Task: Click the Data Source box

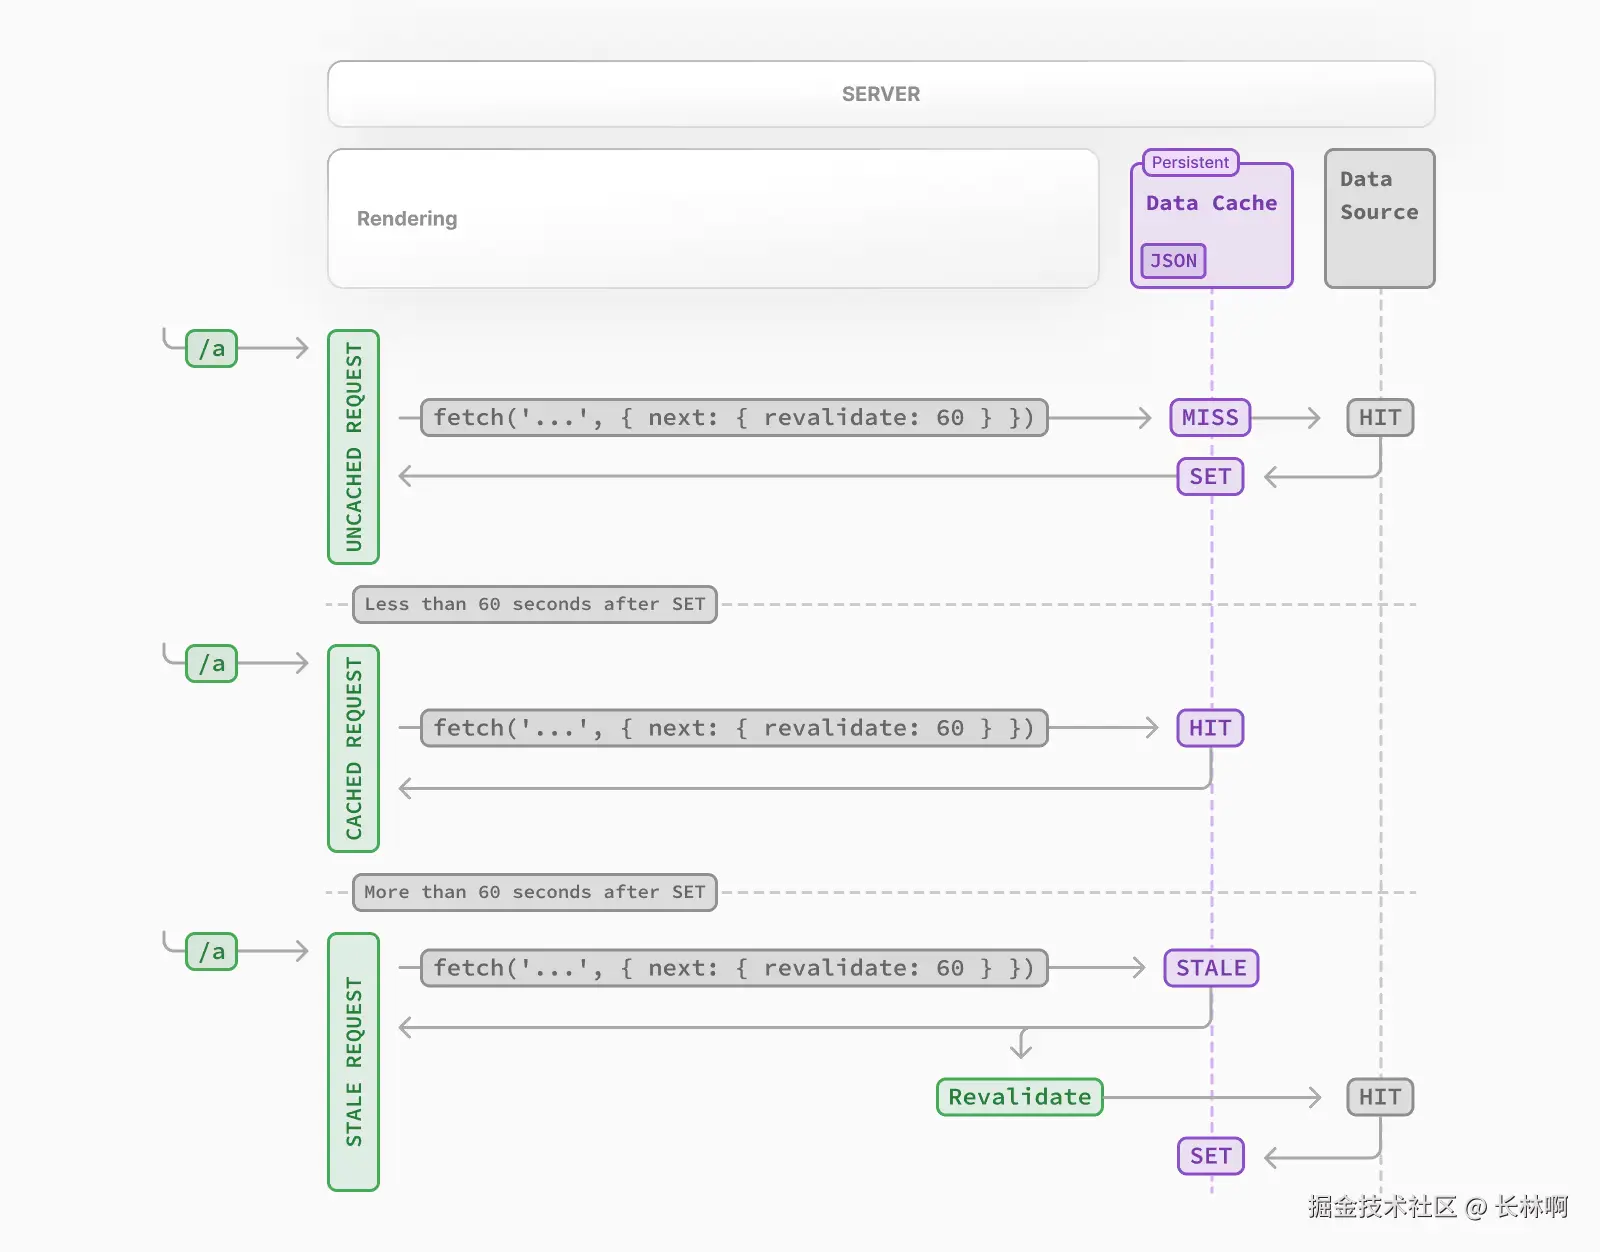Action: 1379,218
